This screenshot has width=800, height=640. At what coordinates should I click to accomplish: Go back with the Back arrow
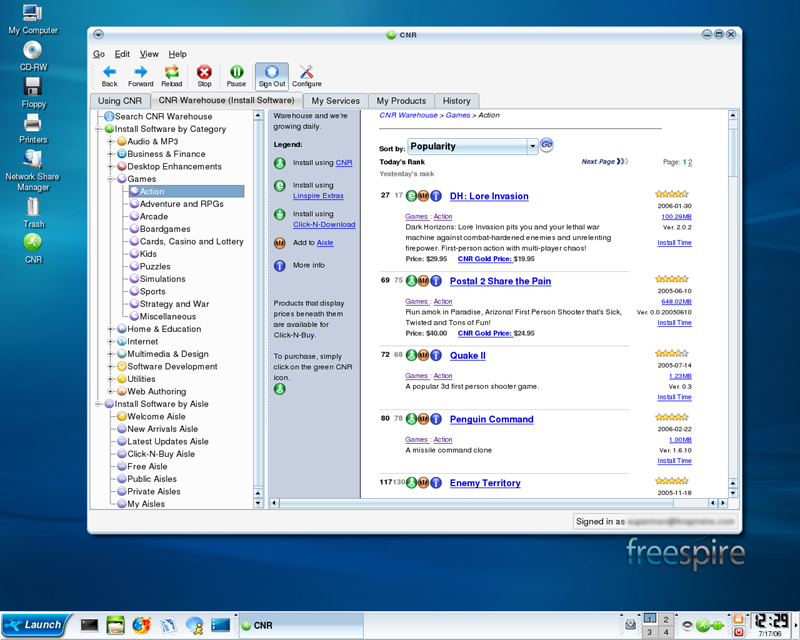pyautogui.click(x=109, y=76)
